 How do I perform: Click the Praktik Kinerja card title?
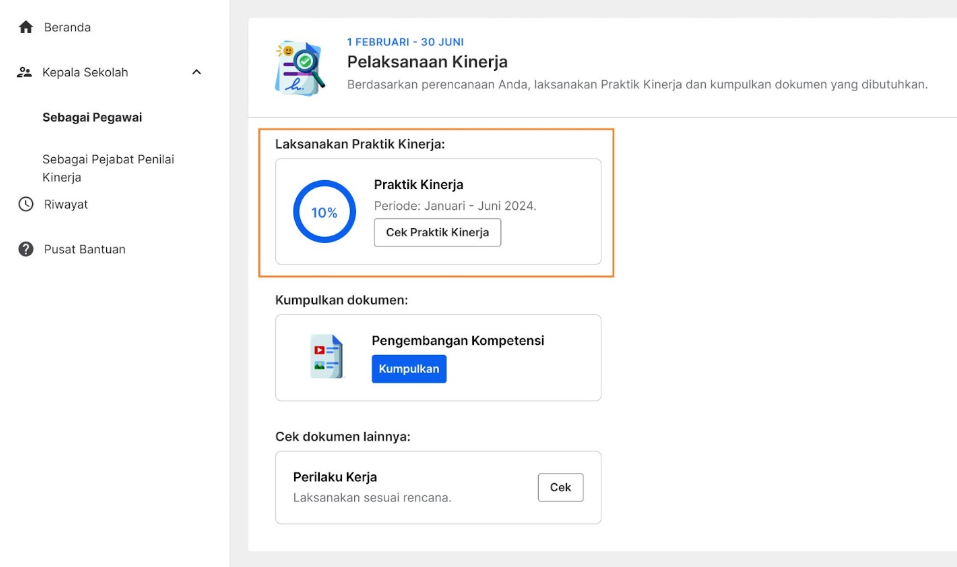click(419, 184)
